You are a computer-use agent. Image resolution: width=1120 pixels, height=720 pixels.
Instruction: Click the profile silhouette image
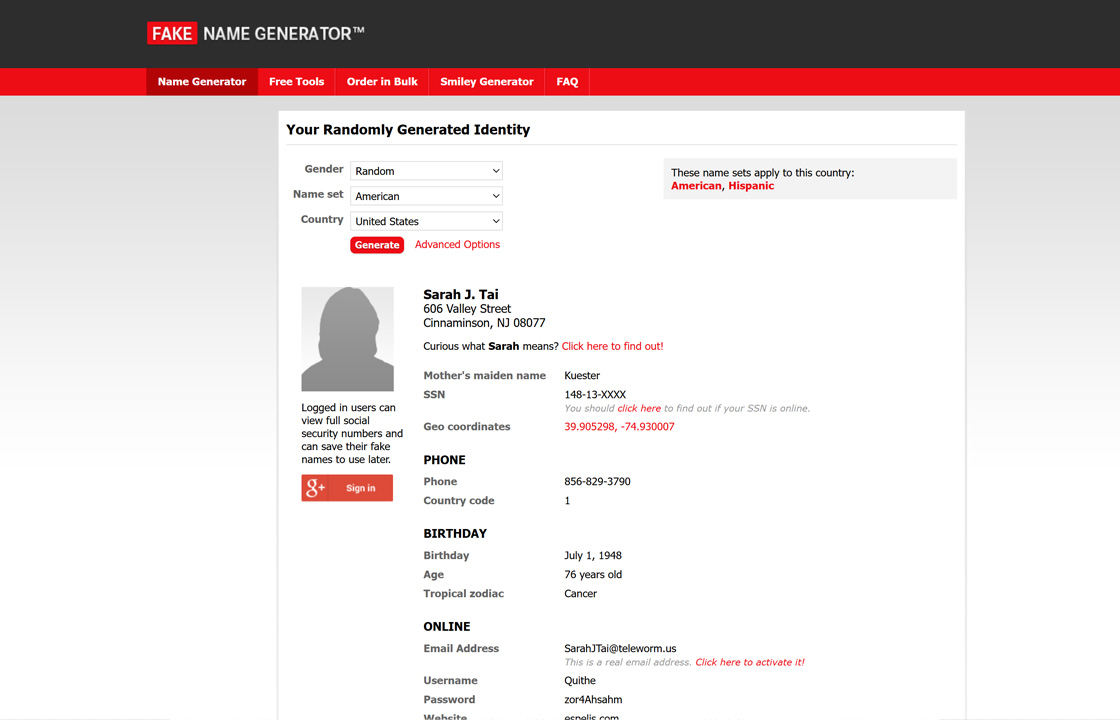point(347,339)
